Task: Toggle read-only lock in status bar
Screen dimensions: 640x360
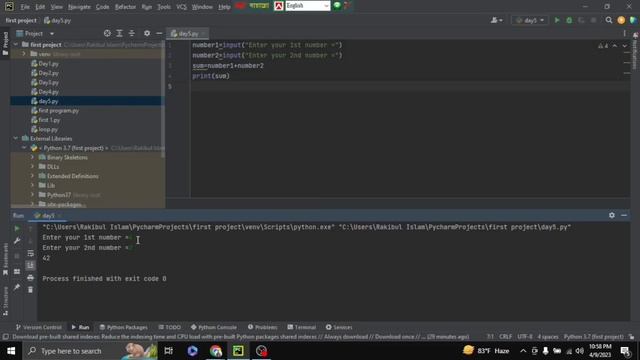Action: pyautogui.click(x=631, y=337)
